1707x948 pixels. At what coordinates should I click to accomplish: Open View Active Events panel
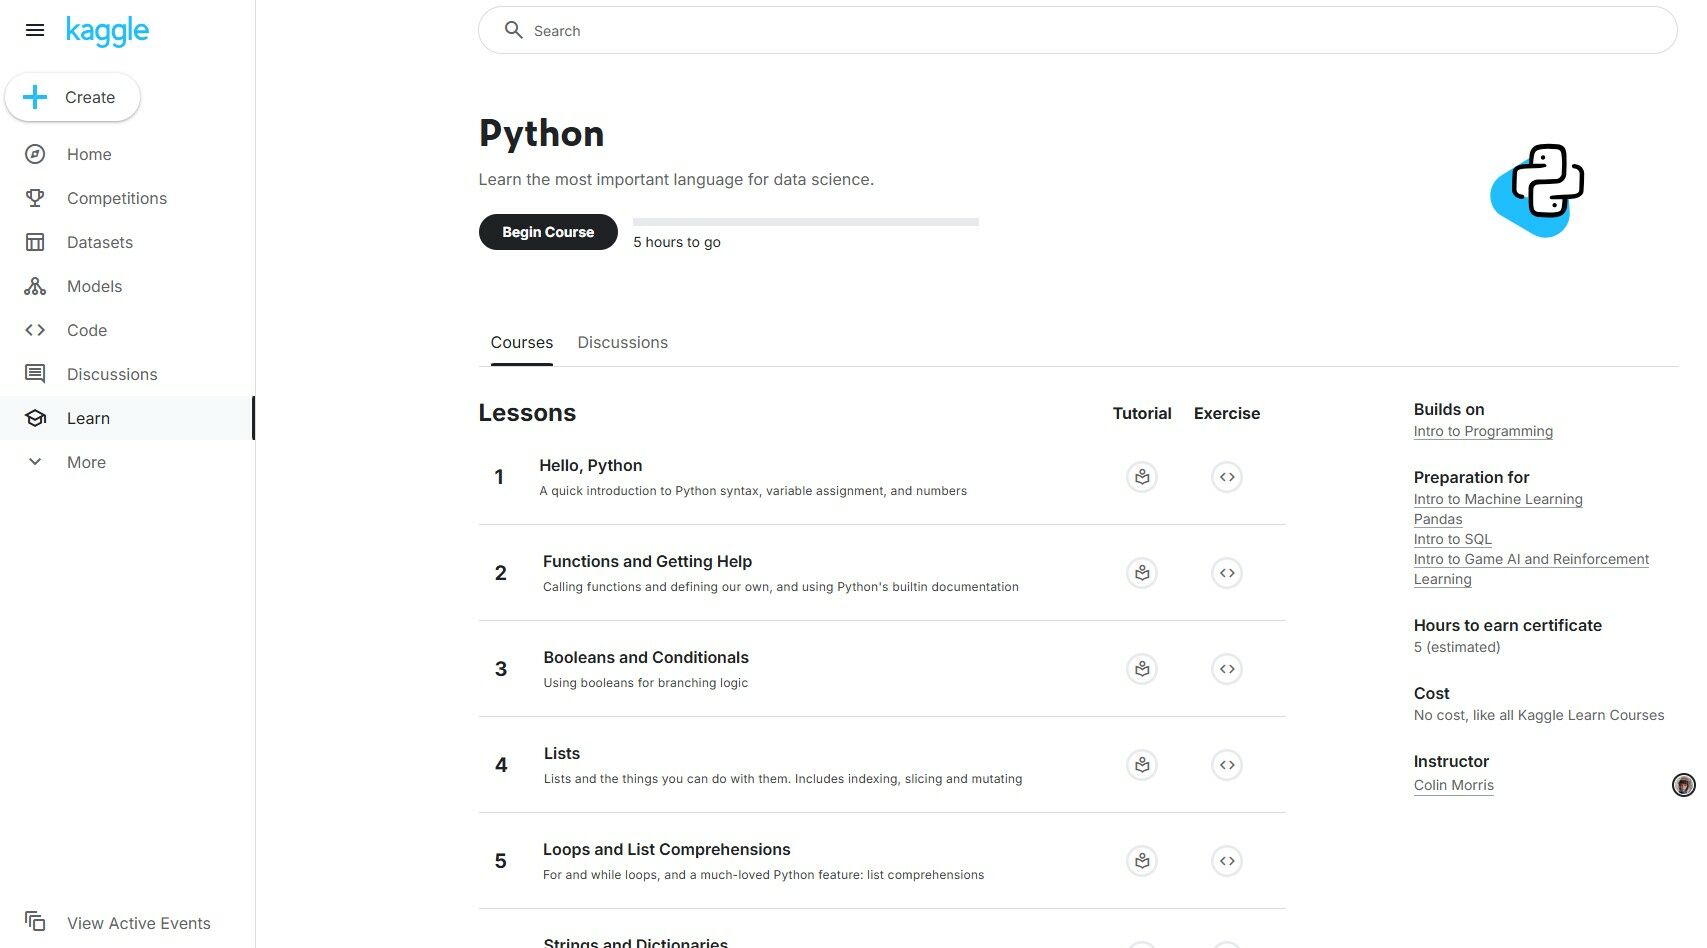(x=138, y=923)
